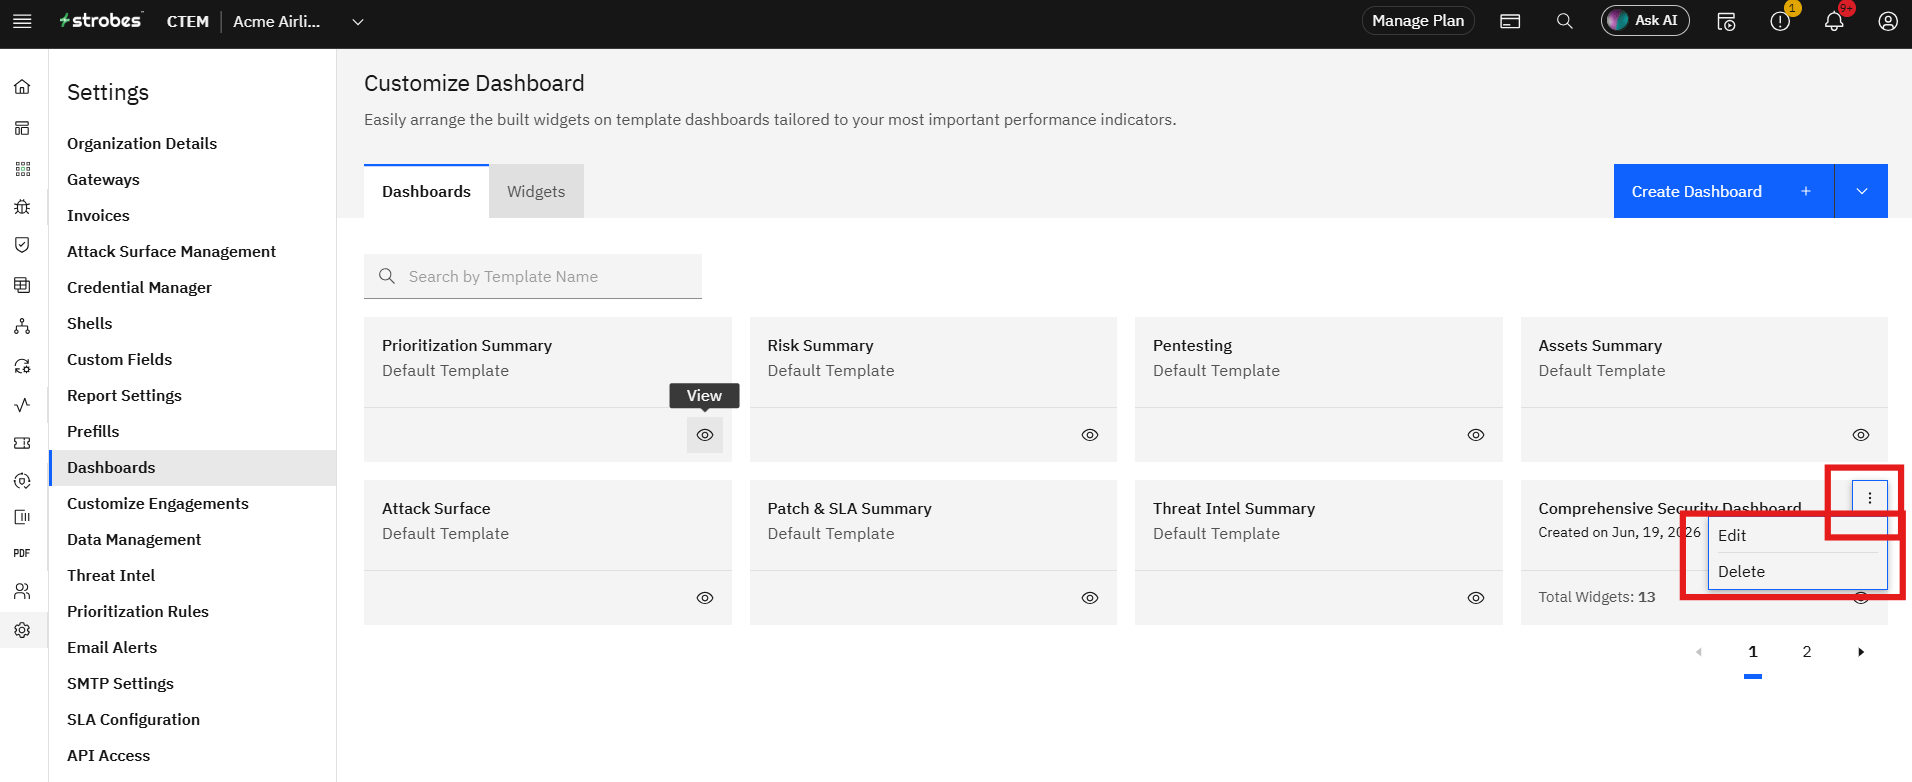View the Threat Intel Summary dashboard

point(1476,598)
